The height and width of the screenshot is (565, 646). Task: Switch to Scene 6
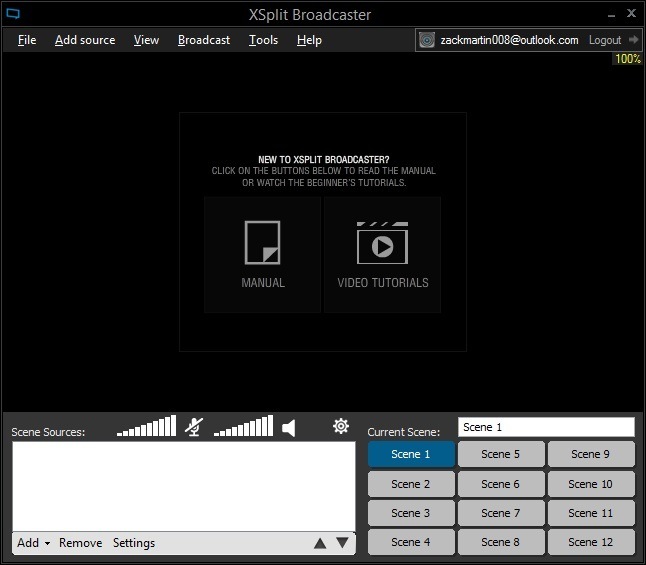[x=501, y=484]
